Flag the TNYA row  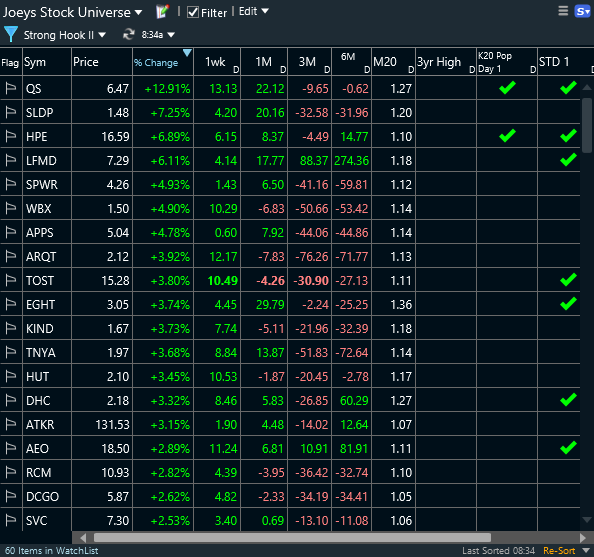(x=11, y=352)
